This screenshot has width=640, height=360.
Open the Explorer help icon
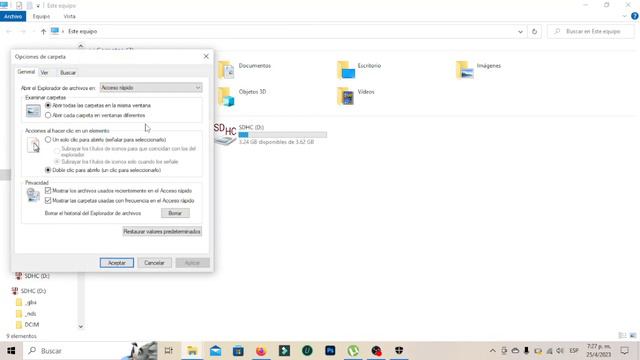click(x=634, y=16)
